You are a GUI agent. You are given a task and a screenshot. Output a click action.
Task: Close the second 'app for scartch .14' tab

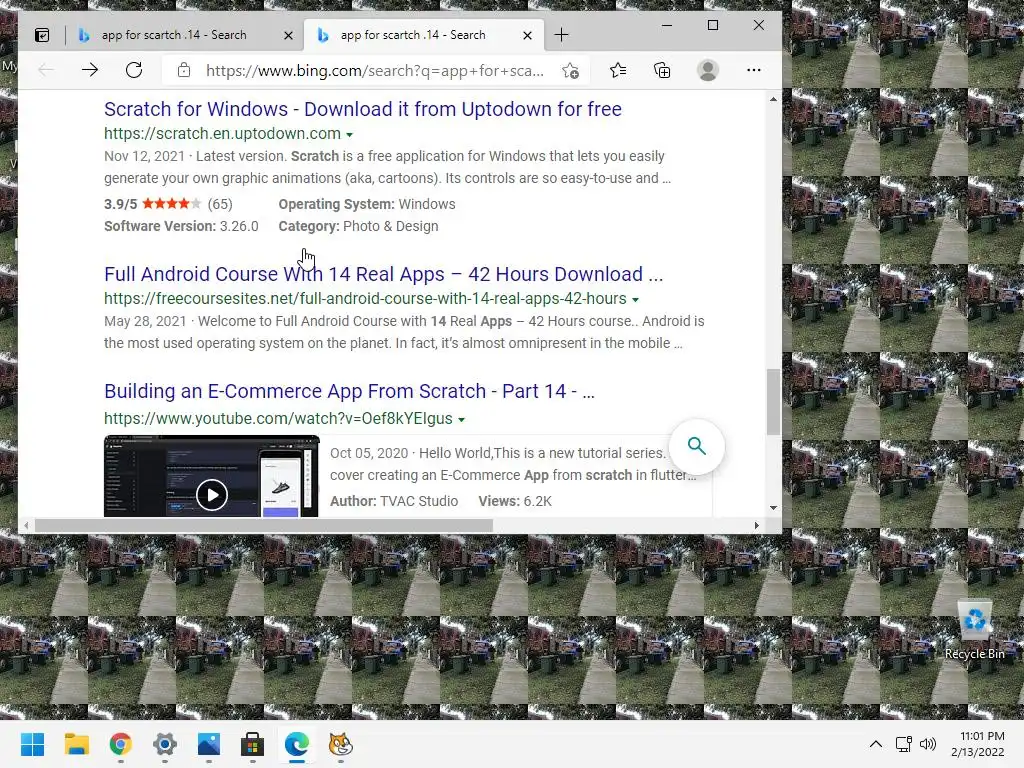(x=528, y=35)
